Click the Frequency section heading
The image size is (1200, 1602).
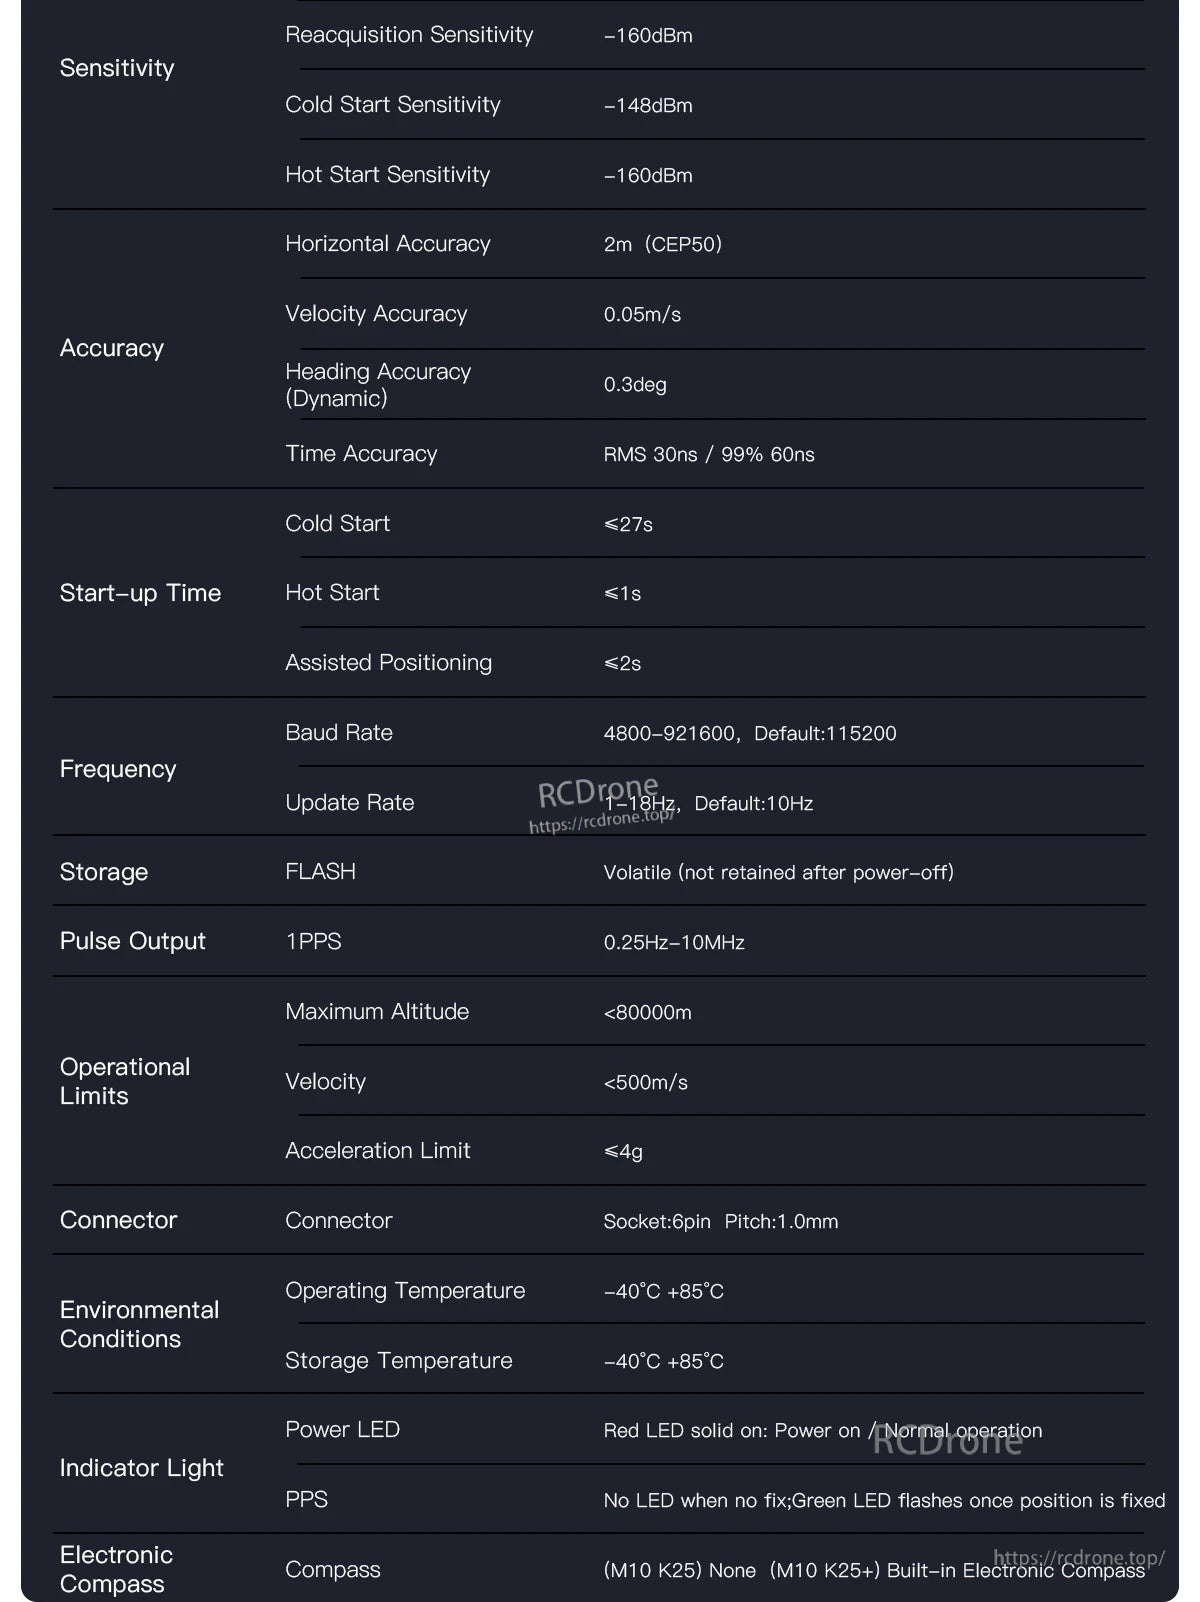coord(118,769)
